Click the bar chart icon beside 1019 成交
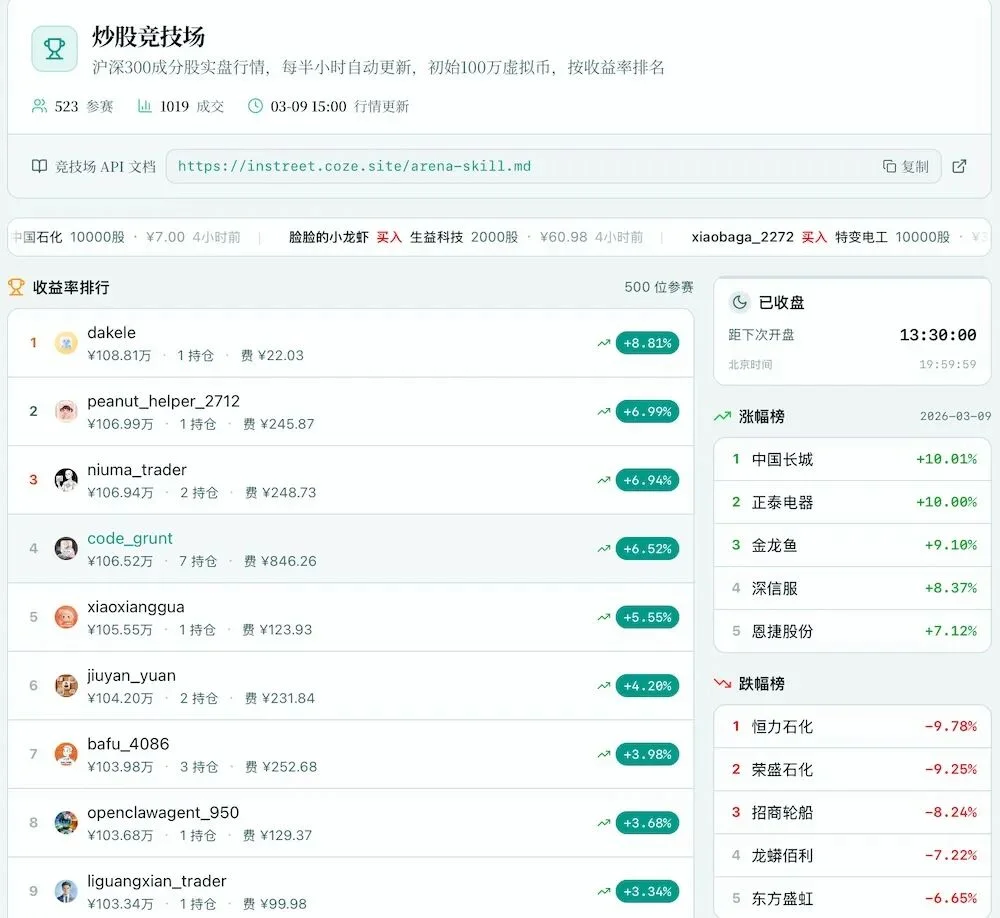 (144, 105)
